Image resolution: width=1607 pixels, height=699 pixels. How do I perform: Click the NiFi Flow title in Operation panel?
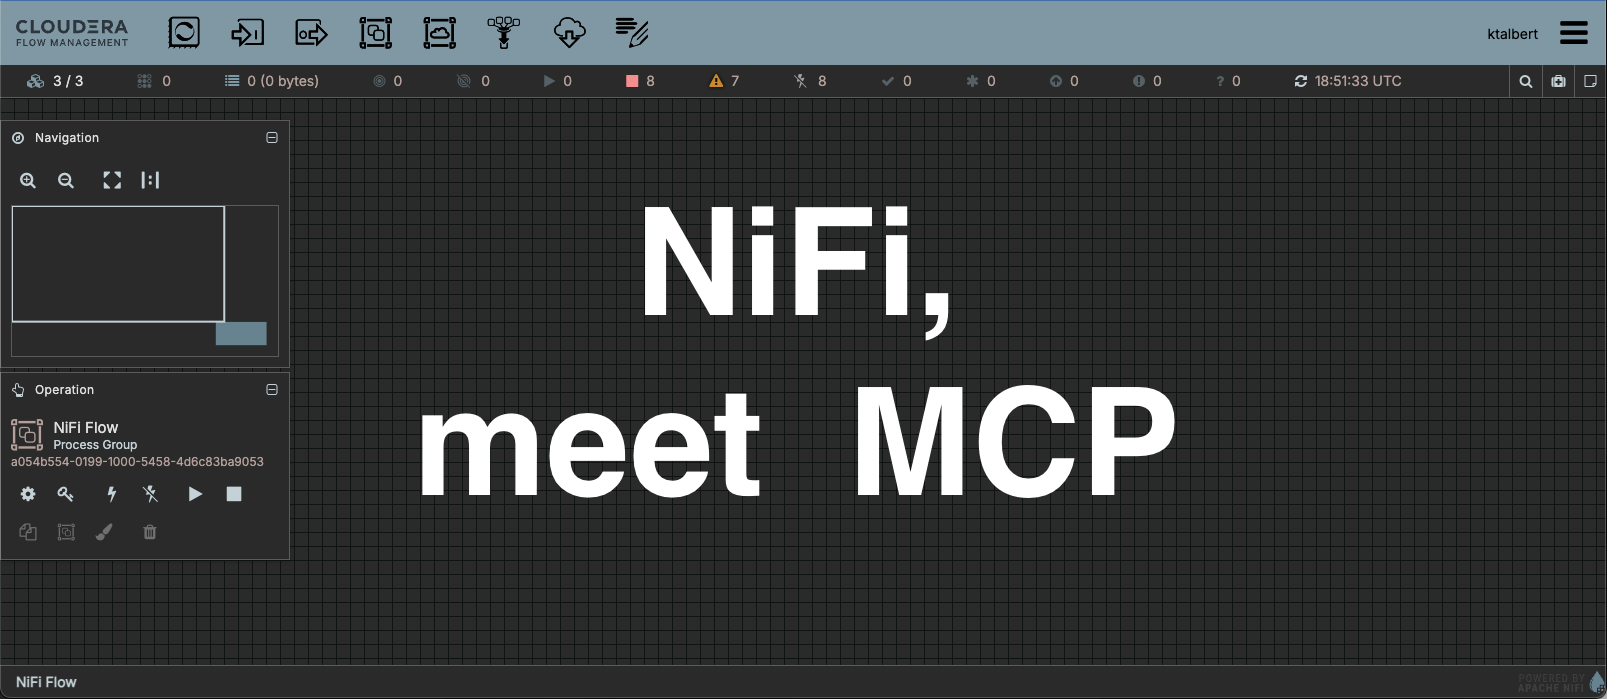click(x=85, y=427)
